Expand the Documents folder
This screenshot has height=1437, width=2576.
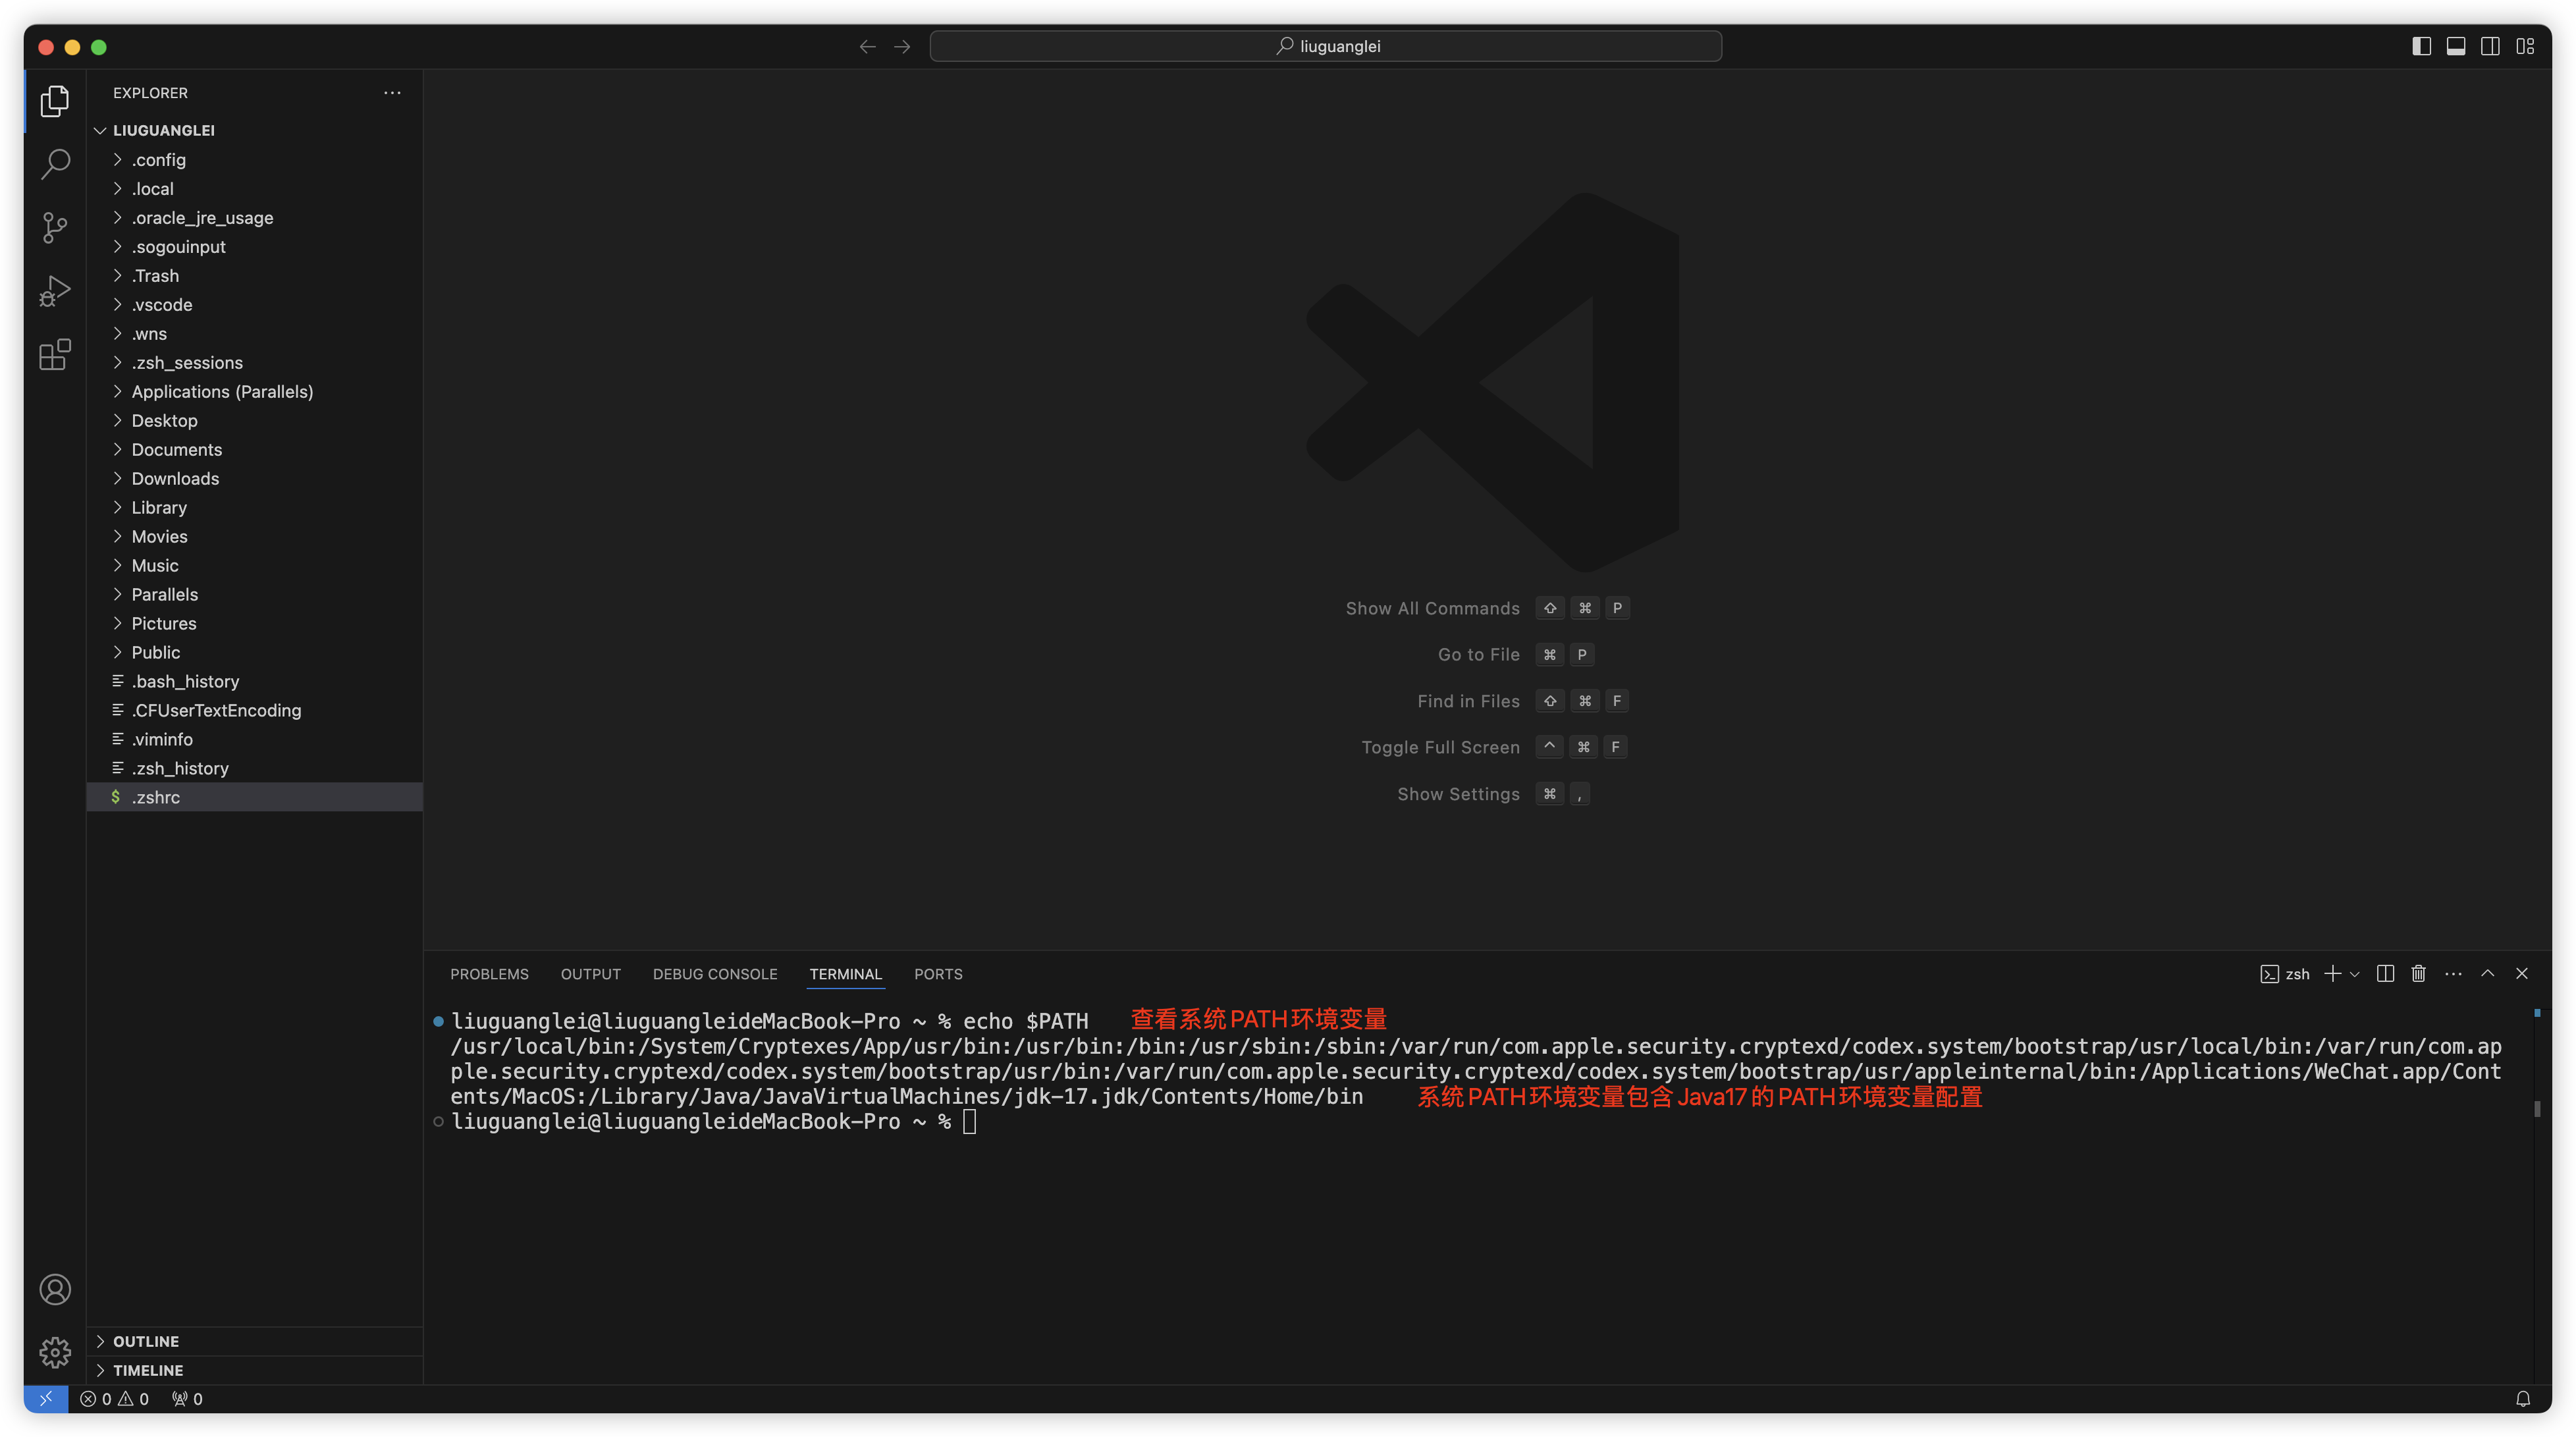(x=177, y=449)
